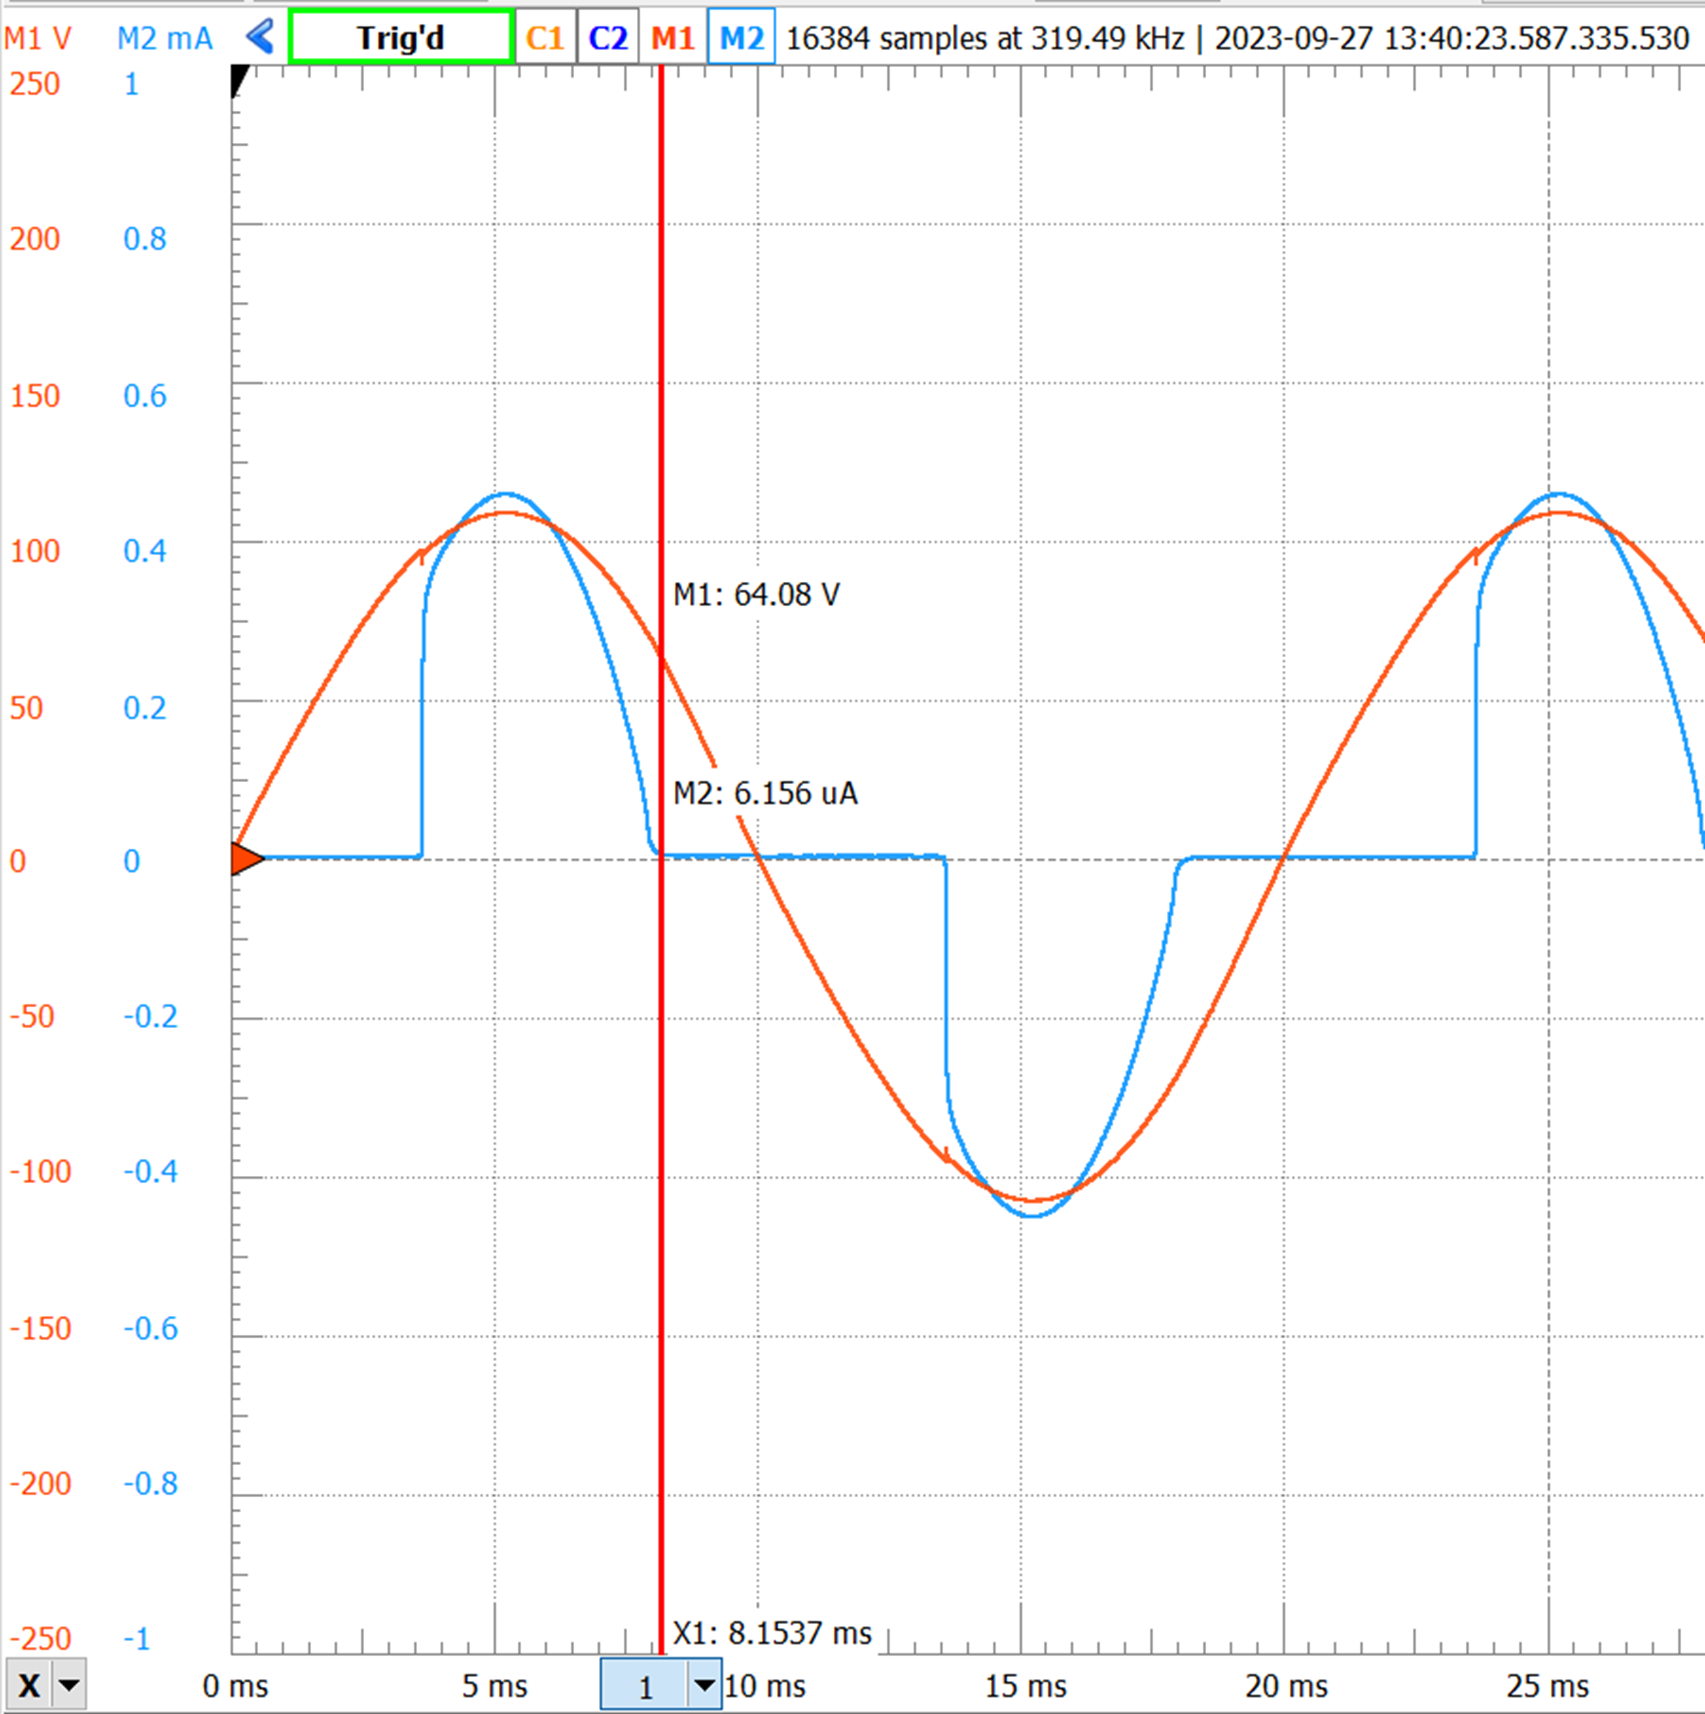This screenshot has width=1705, height=1714.
Task: Click the Trig'd status indicator
Action: click(x=399, y=36)
